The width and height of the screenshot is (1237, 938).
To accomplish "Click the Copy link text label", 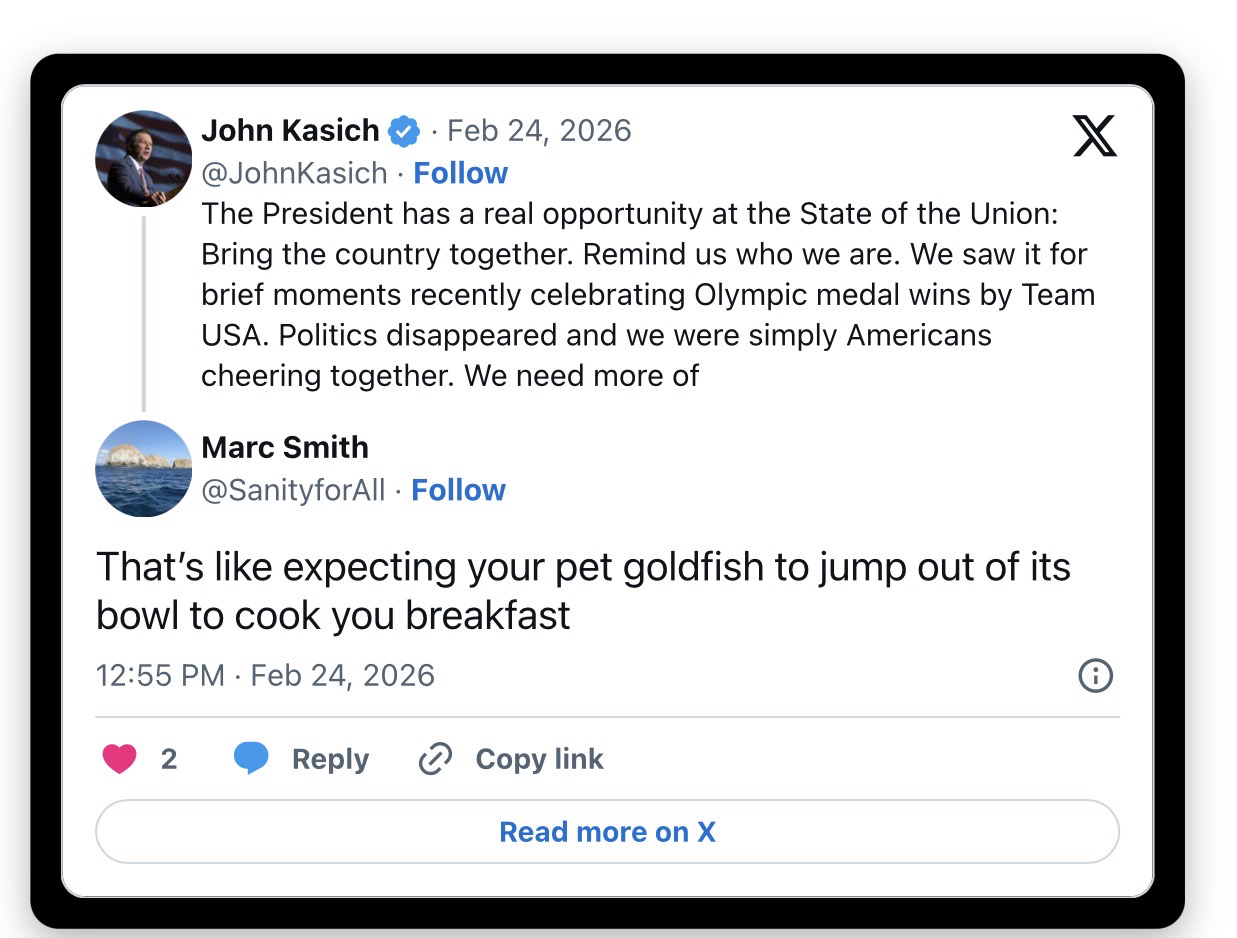I will click(539, 759).
